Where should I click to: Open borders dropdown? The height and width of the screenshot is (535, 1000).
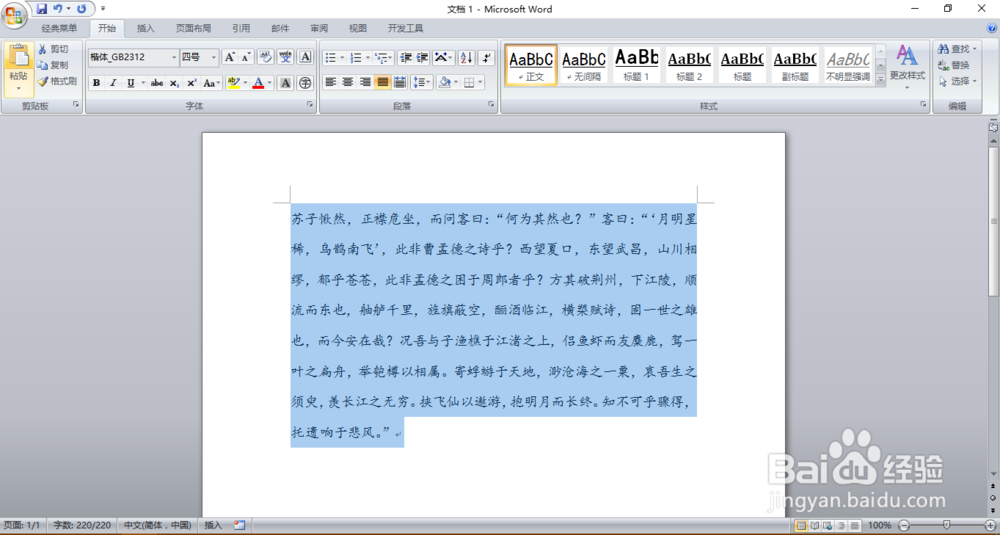[x=480, y=82]
